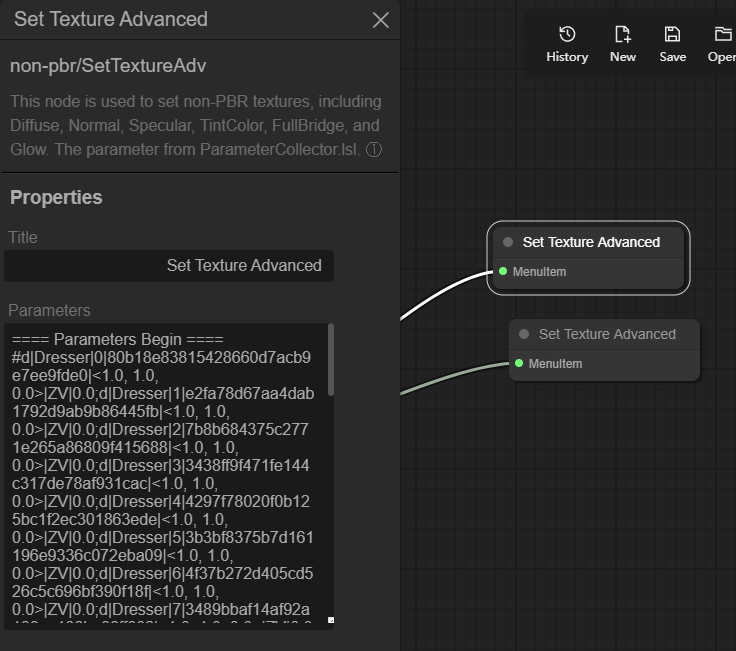
Task: Close the Set Texture Advanced panel
Action: (380, 20)
